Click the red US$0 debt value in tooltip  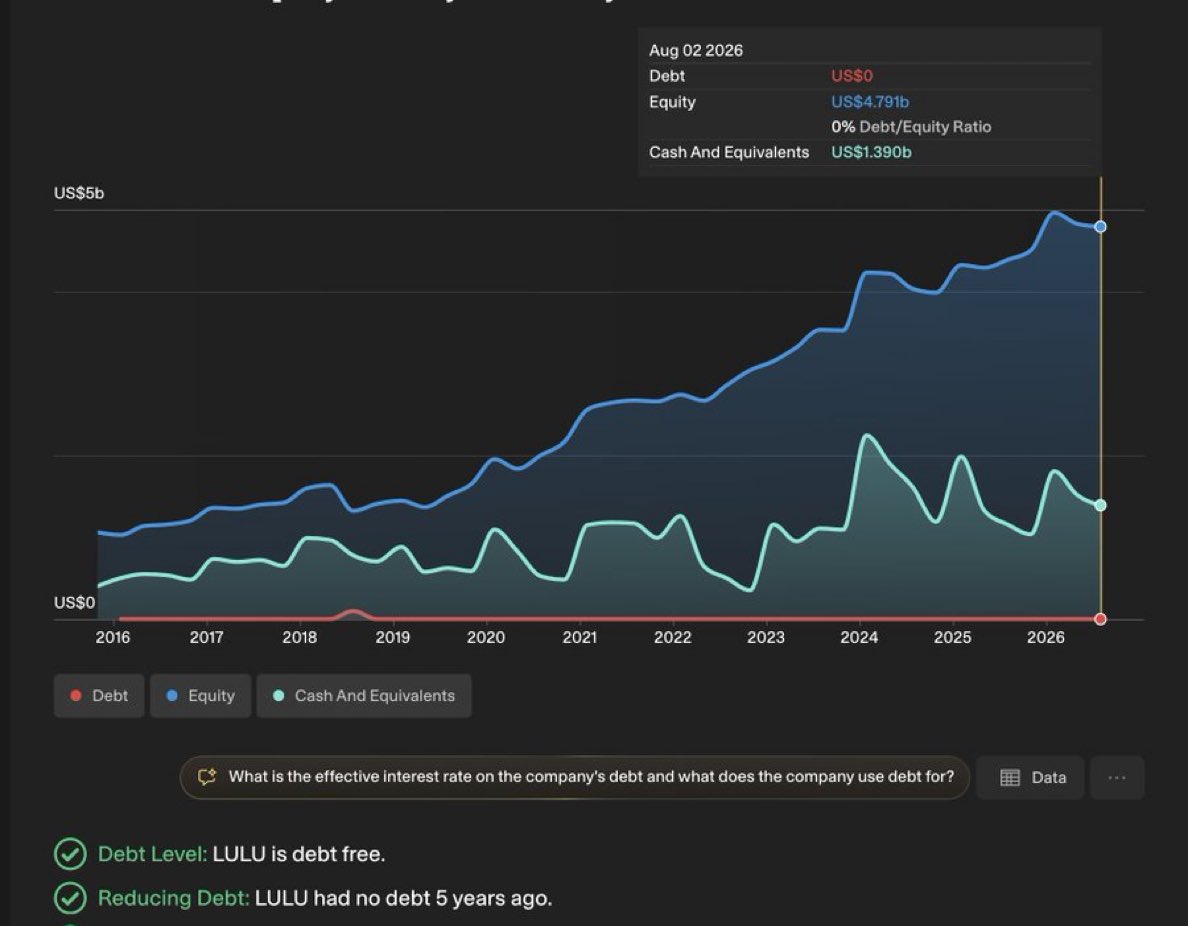point(852,76)
